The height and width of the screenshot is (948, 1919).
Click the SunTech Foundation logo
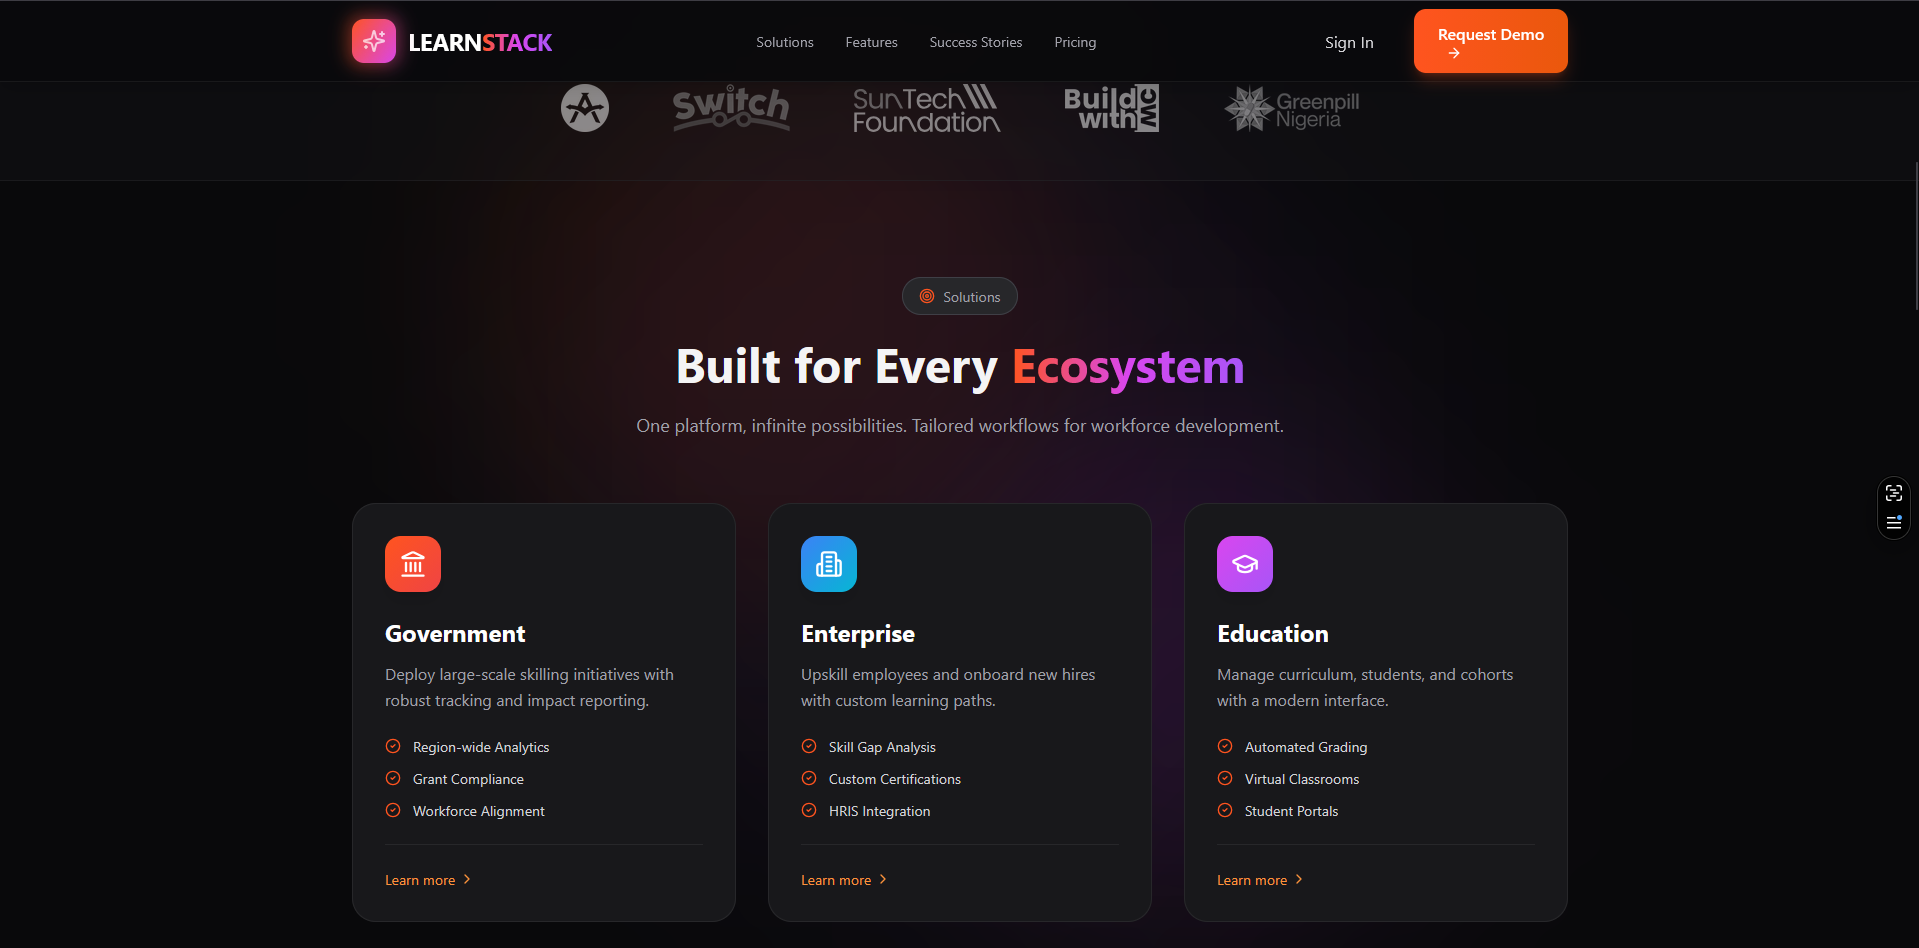click(926, 109)
